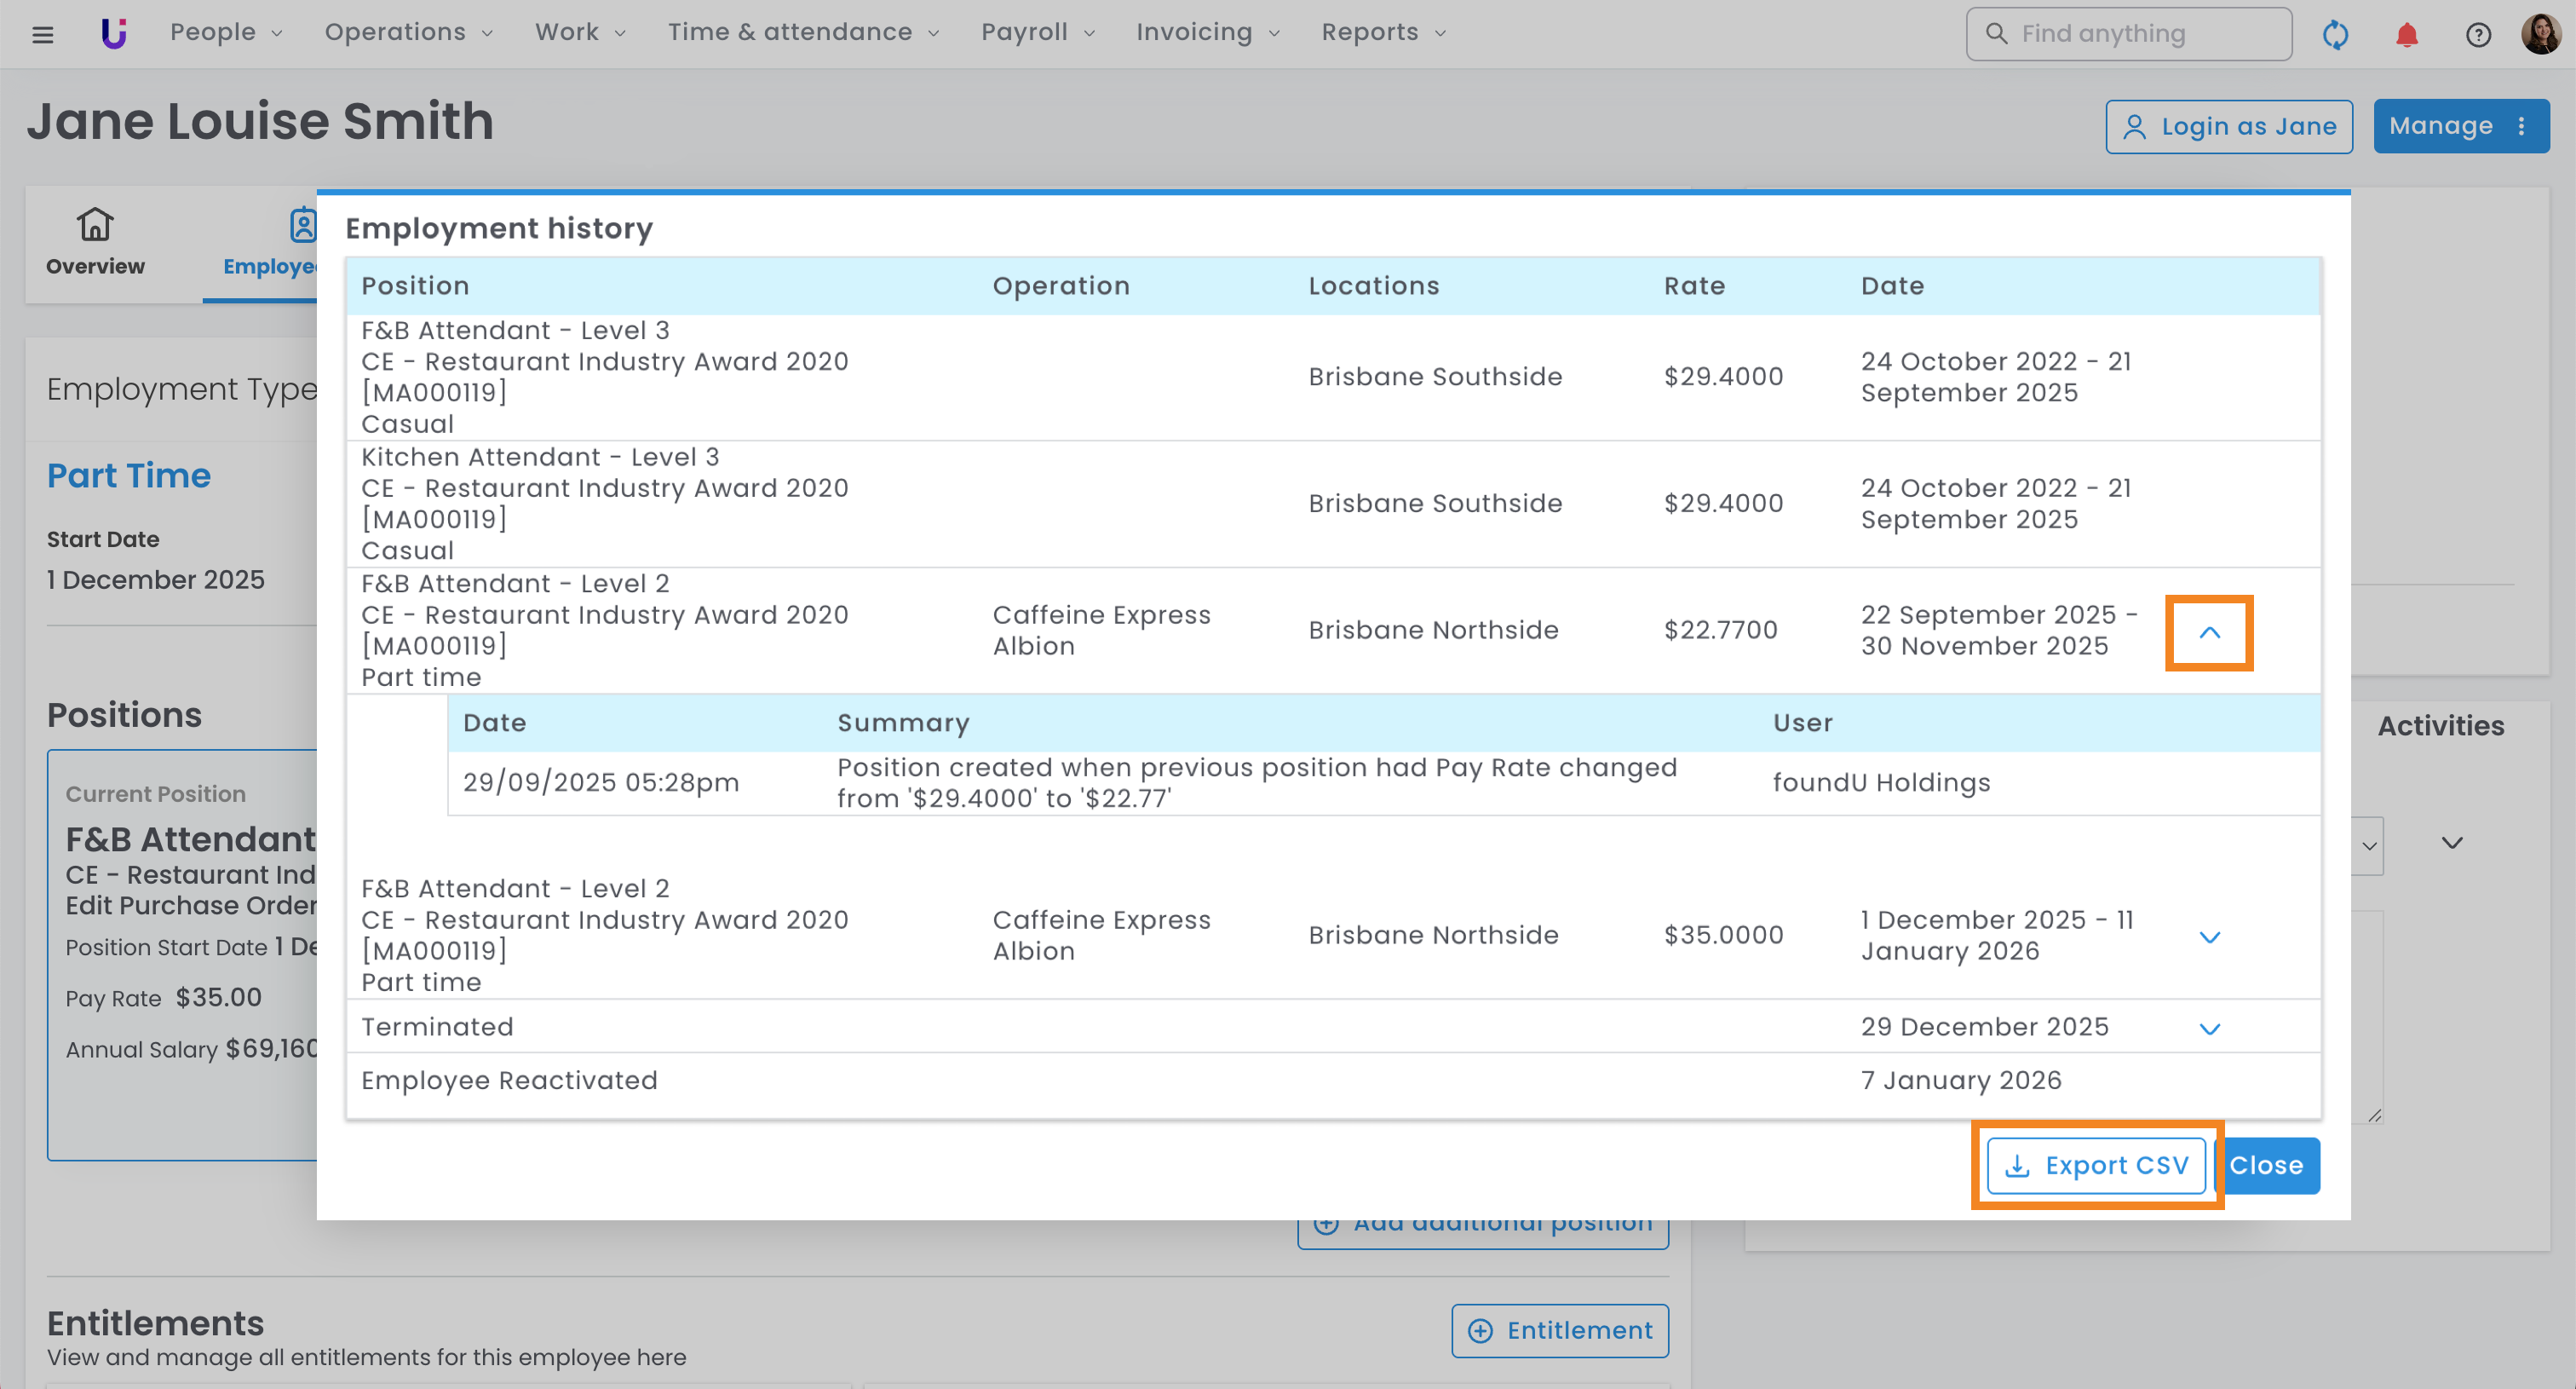The width and height of the screenshot is (2576, 1389).
Task: Click the refresh sync icon
Action: [x=2335, y=35]
